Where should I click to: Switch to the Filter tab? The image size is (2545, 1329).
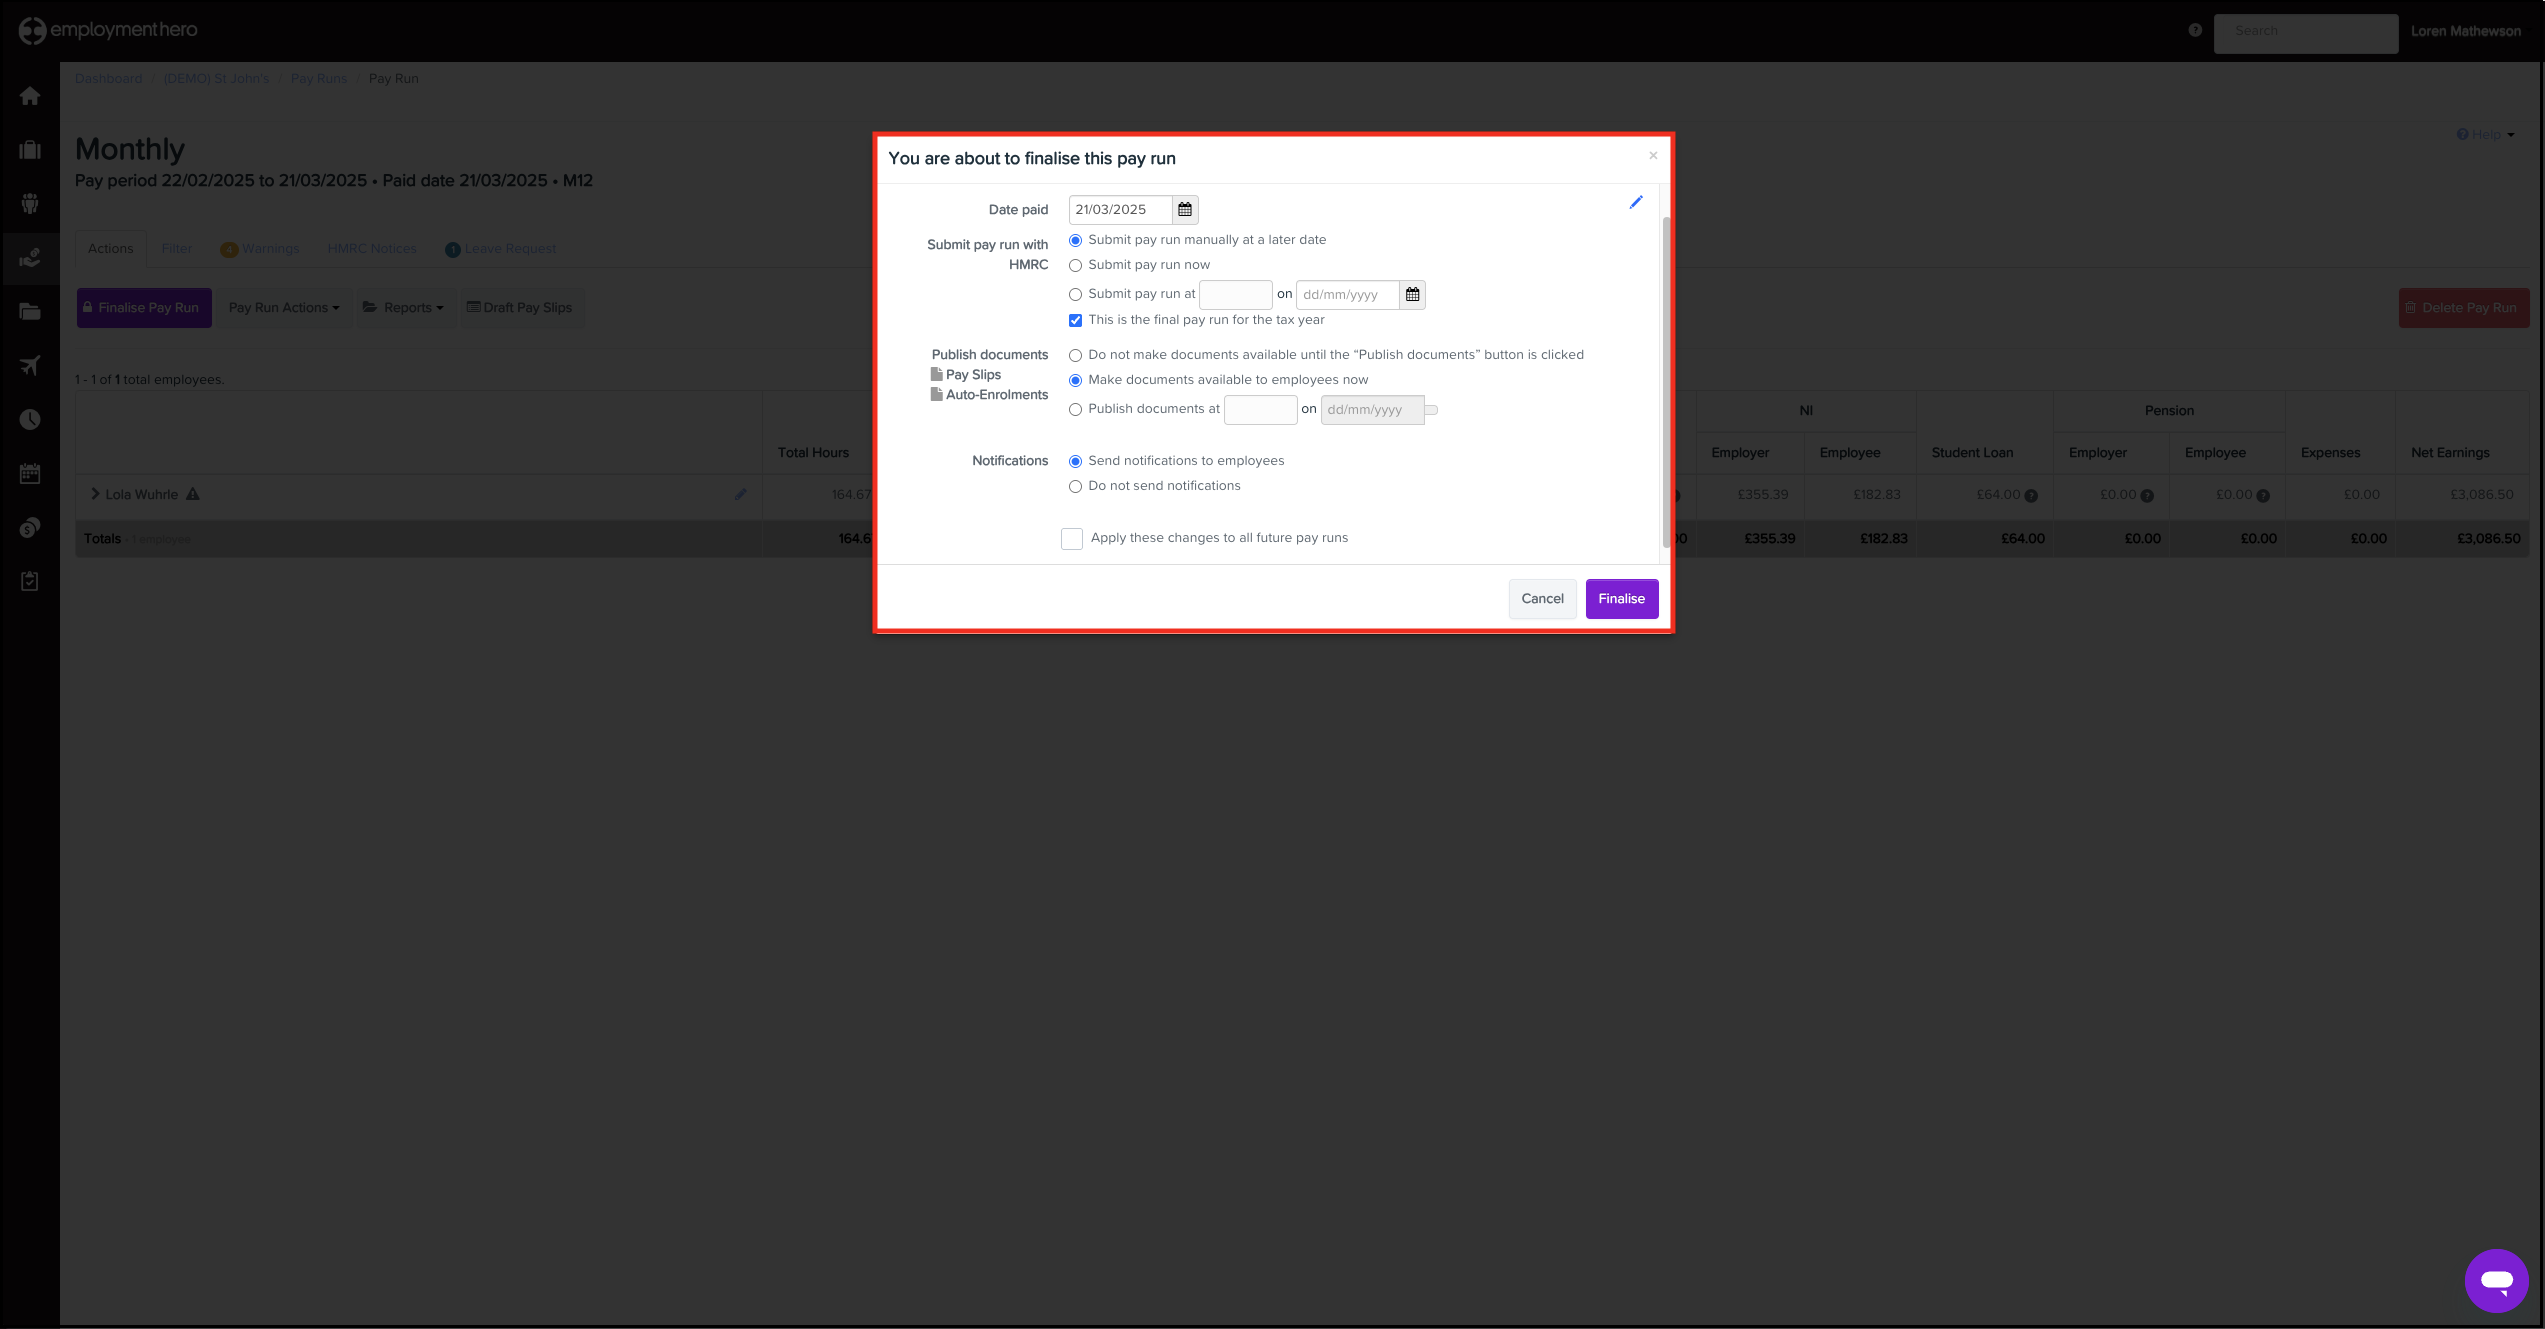click(x=177, y=249)
